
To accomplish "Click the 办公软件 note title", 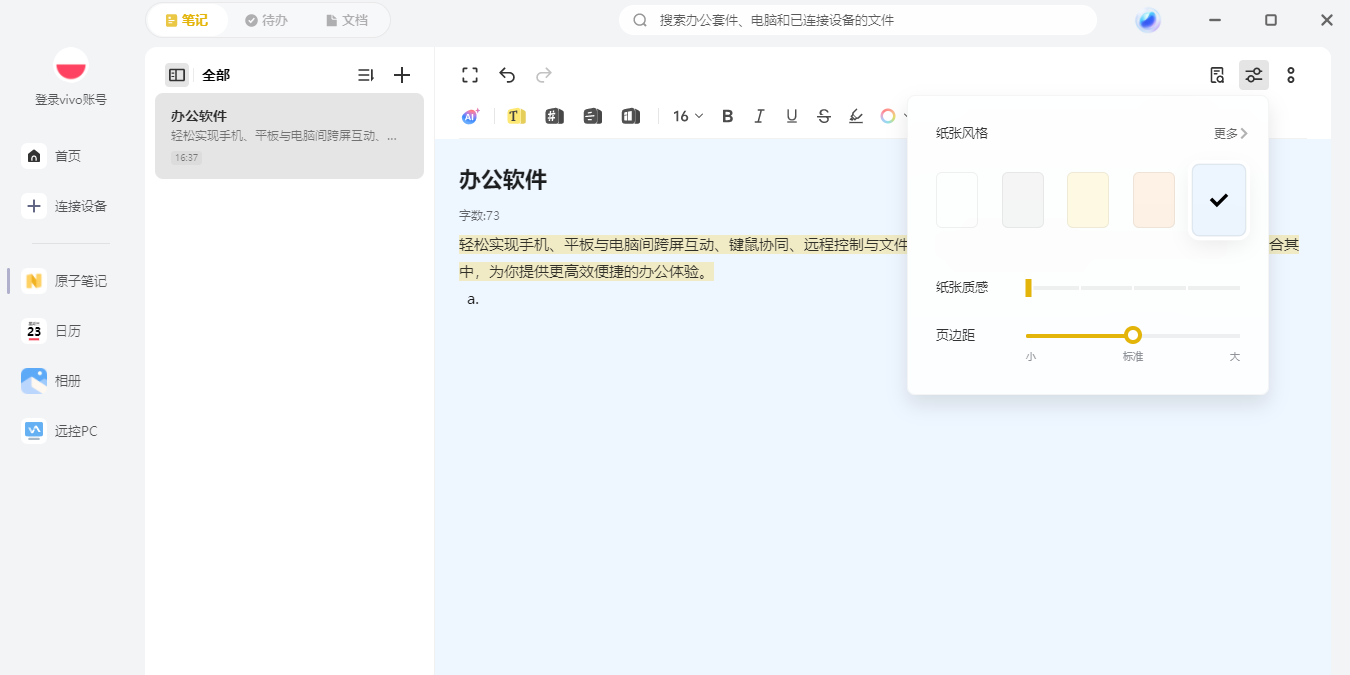I will (503, 180).
